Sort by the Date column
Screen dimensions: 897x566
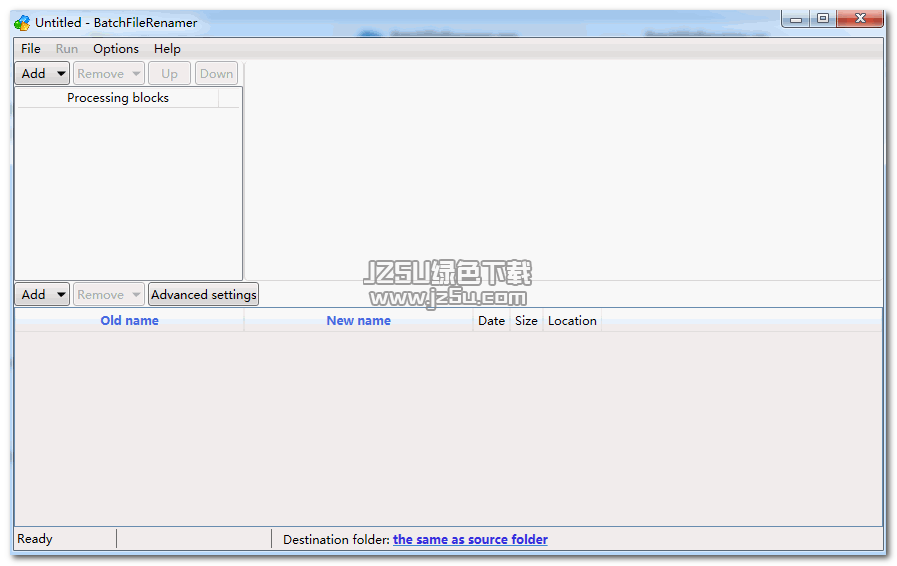click(491, 321)
